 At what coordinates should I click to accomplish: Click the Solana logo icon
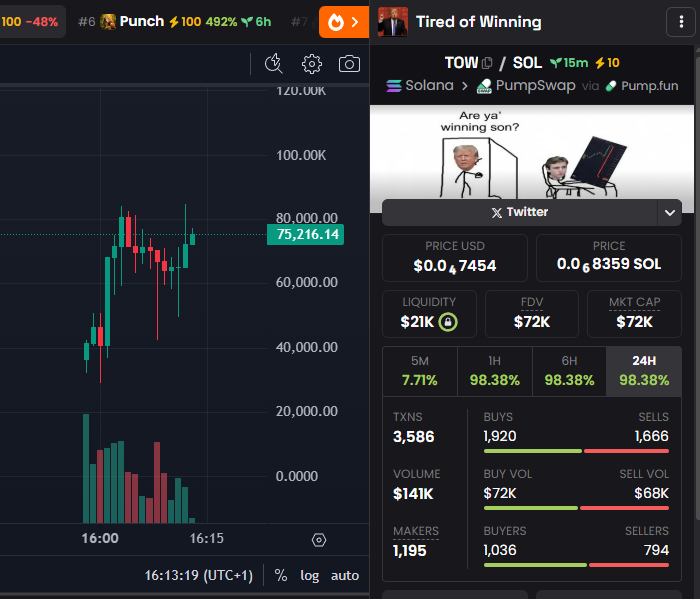[x=394, y=86]
